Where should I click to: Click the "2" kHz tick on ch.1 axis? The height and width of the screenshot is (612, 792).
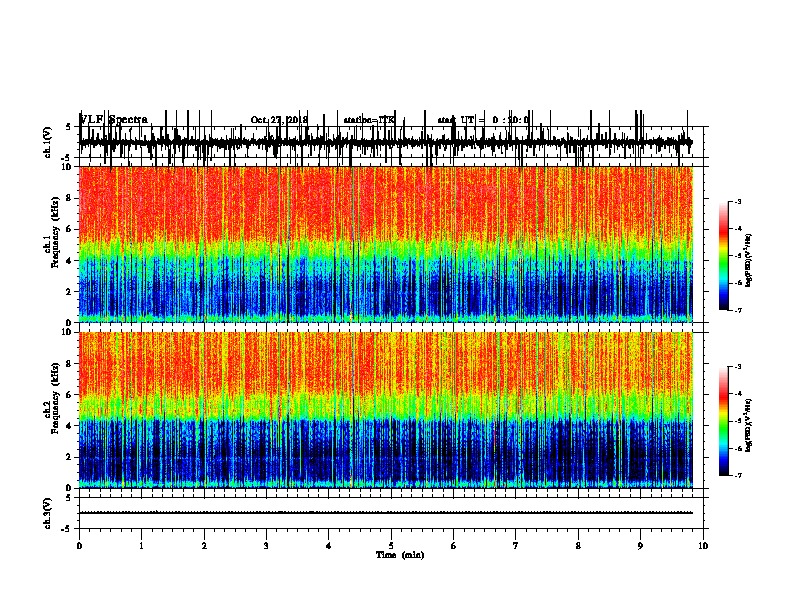point(69,291)
